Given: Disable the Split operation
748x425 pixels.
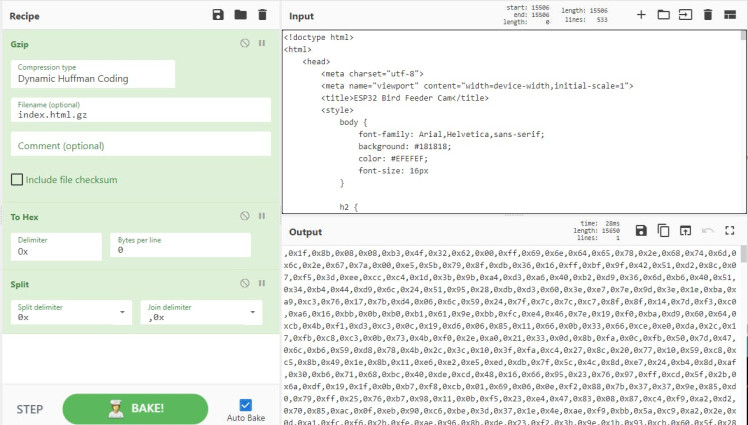Looking at the screenshot, I should (245, 283).
